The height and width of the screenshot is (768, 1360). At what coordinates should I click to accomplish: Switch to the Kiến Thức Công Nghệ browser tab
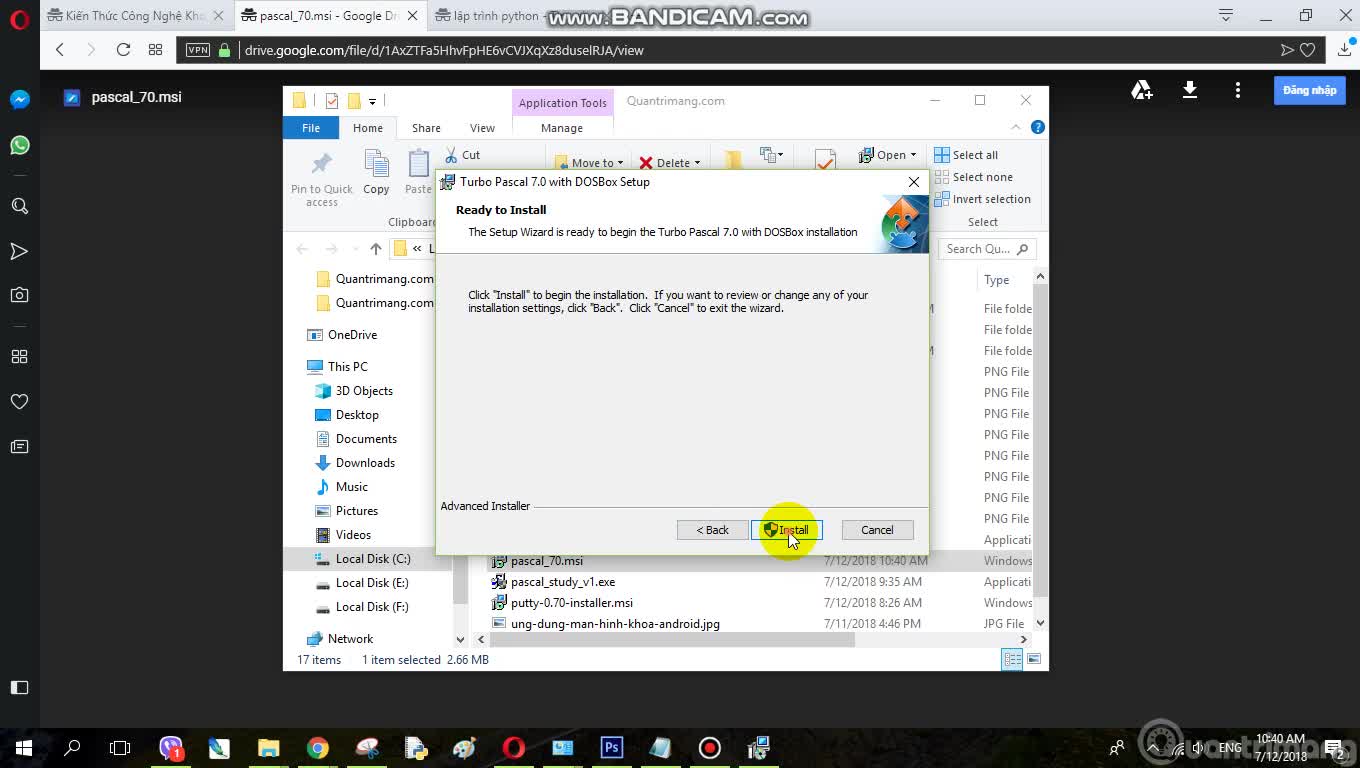coord(135,16)
